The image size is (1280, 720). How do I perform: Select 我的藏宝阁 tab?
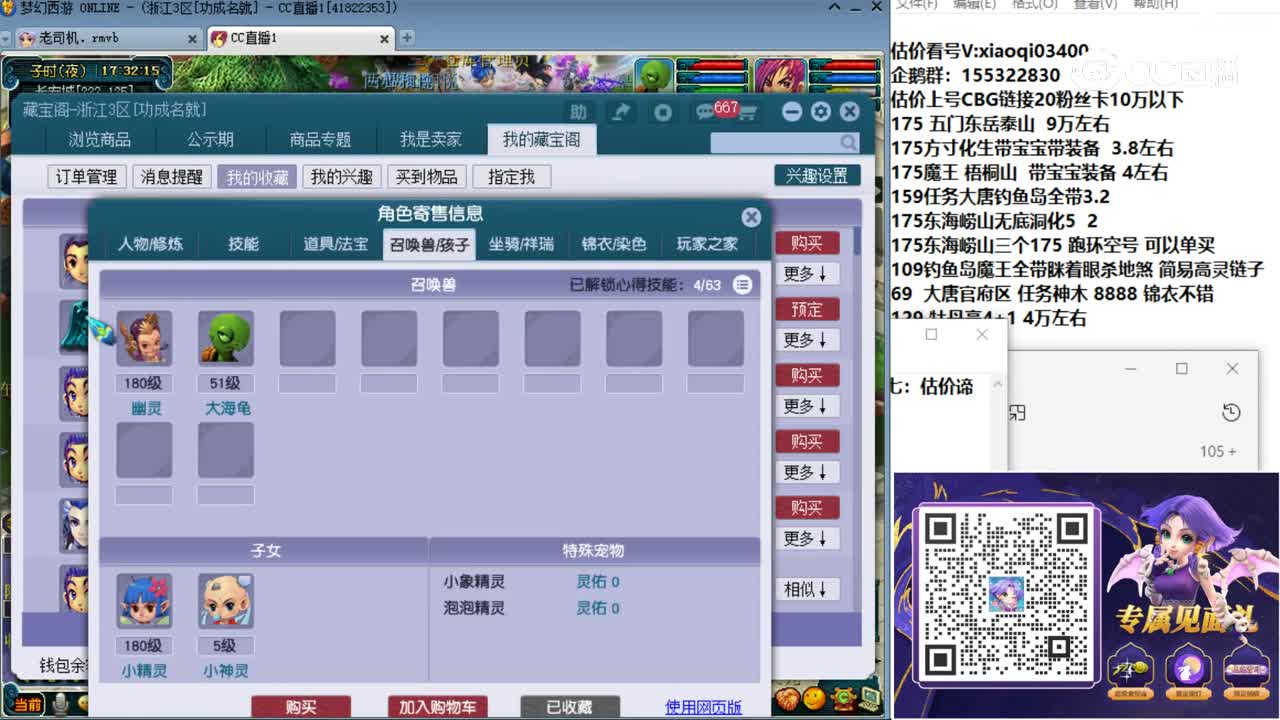tap(541, 140)
